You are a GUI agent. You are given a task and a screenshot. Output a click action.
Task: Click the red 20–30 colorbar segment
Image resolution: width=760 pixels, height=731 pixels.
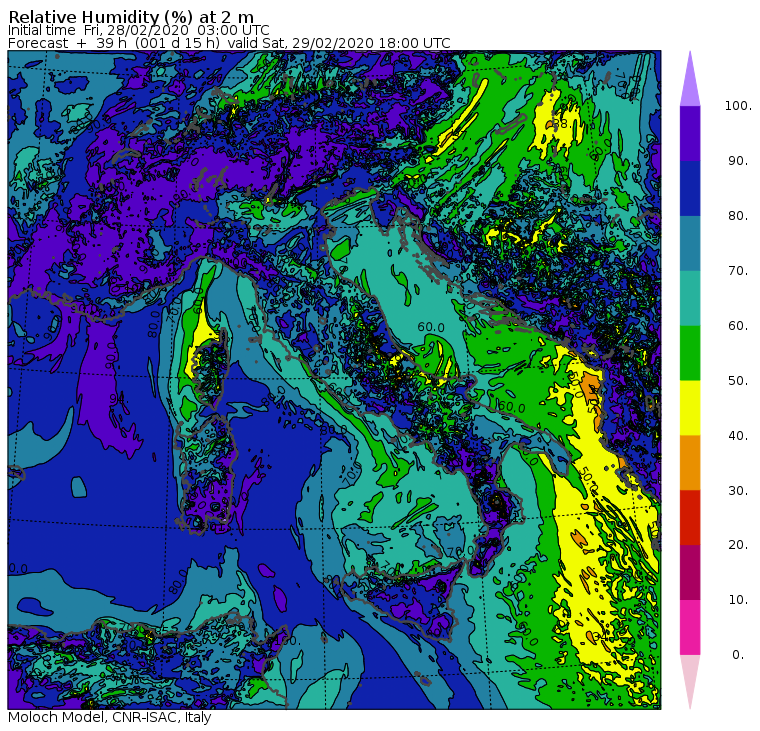(x=690, y=517)
